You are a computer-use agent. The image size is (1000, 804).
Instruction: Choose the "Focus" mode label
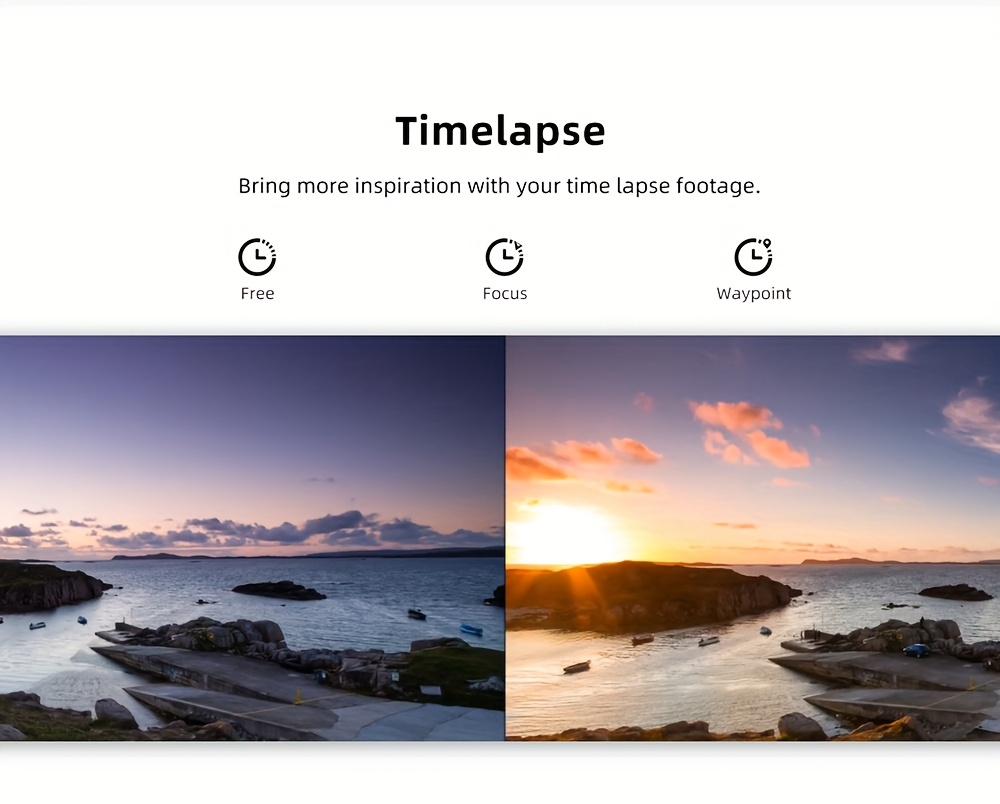tap(504, 293)
